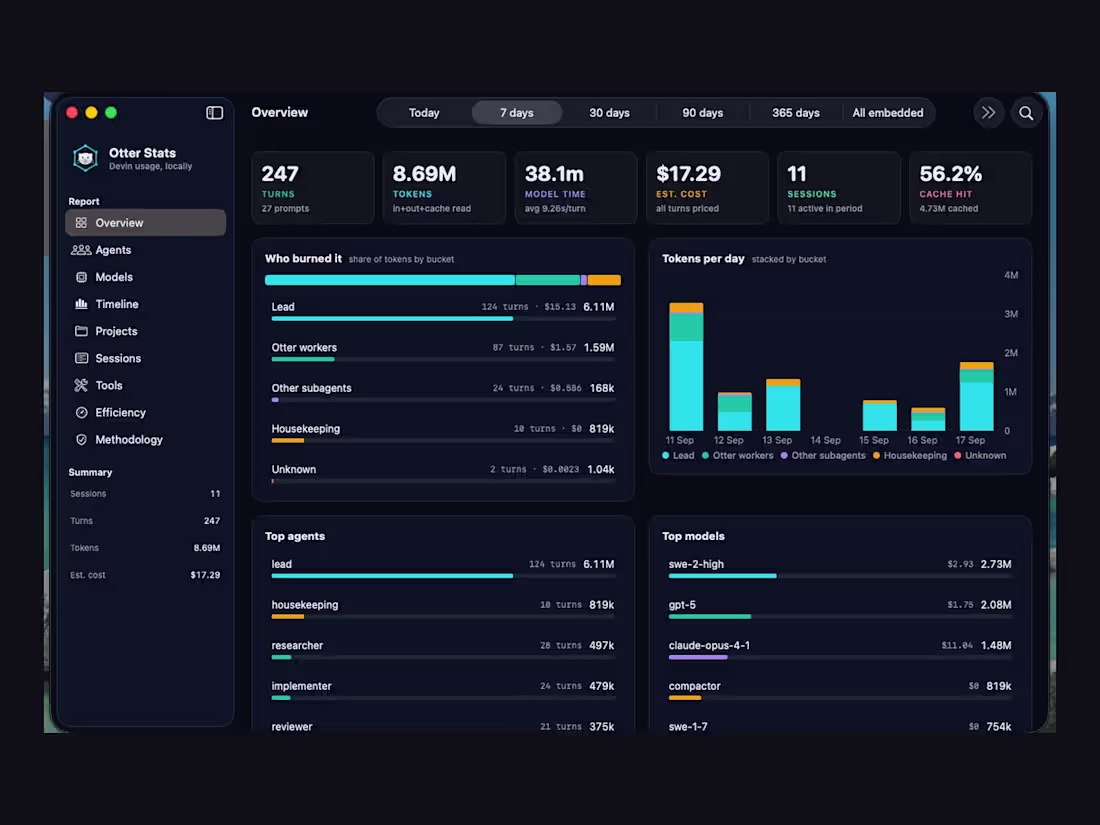Screen dimensions: 1100x825
Task: Click the 'Otter workers' bucket row
Action: coord(443,352)
